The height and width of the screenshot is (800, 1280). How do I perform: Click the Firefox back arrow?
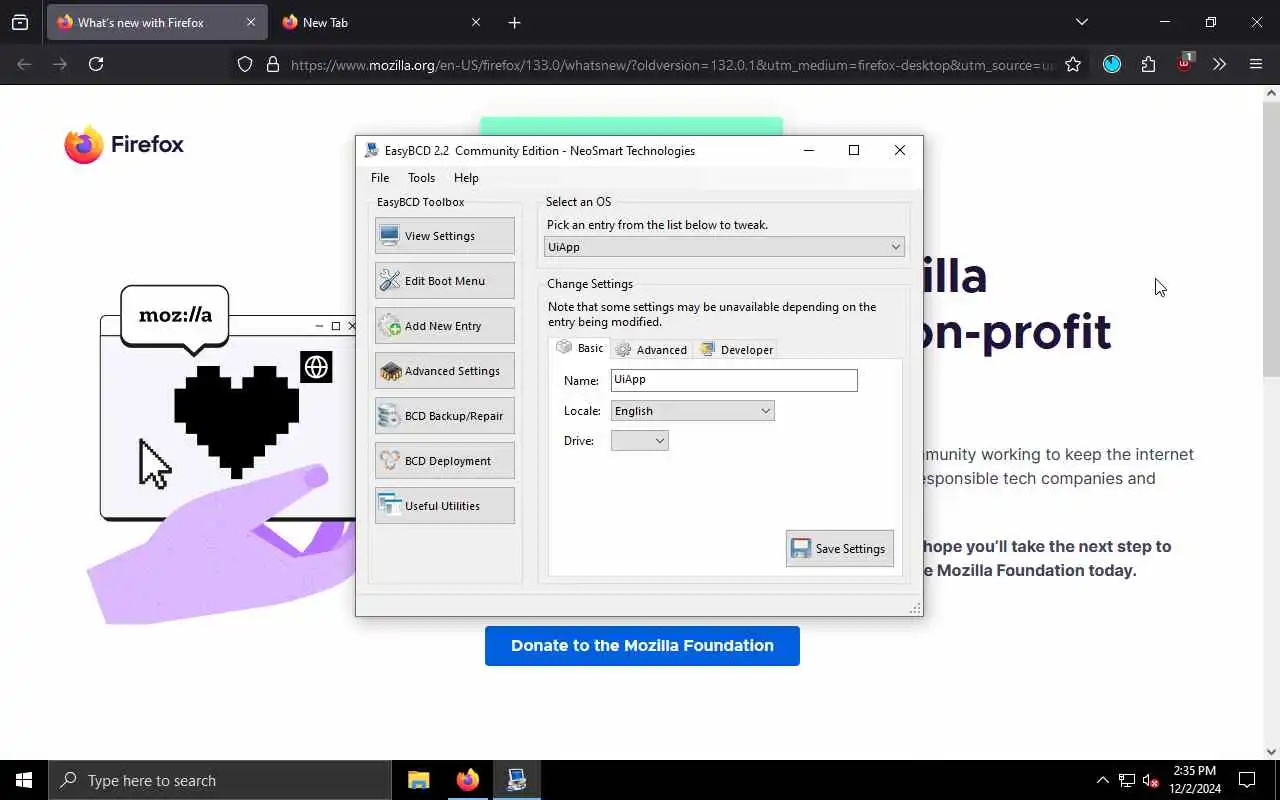[x=24, y=64]
